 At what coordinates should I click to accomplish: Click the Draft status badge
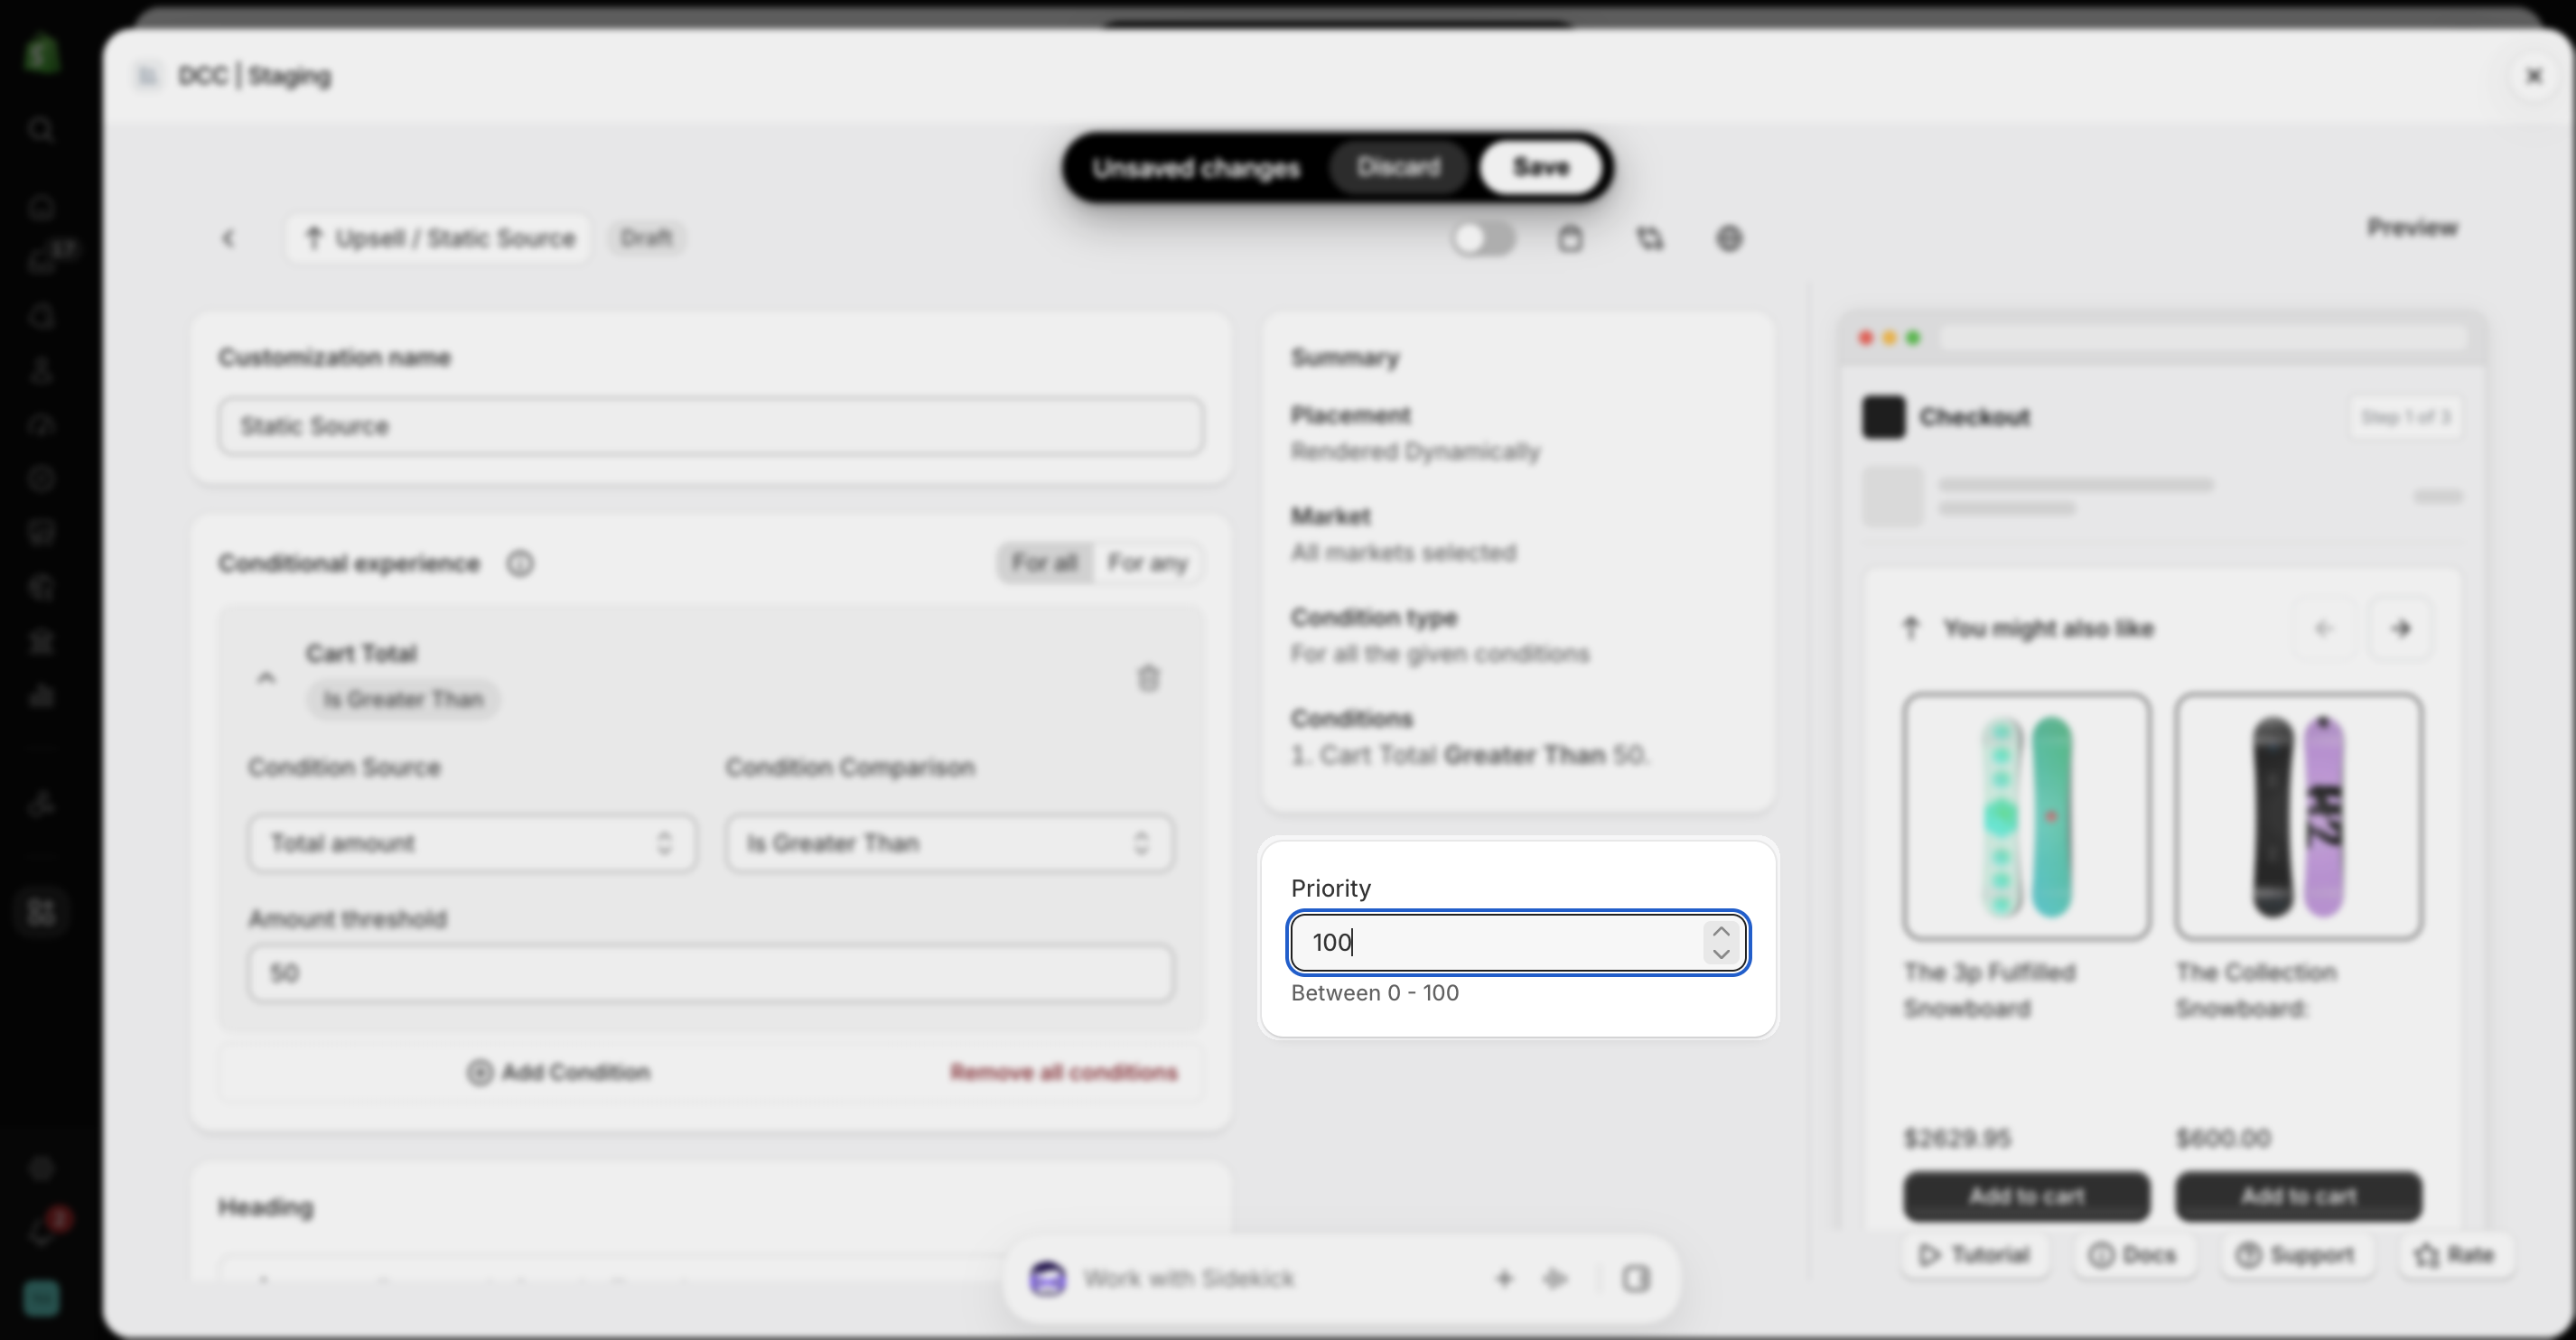pyautogui.click(x=646, y=238)
